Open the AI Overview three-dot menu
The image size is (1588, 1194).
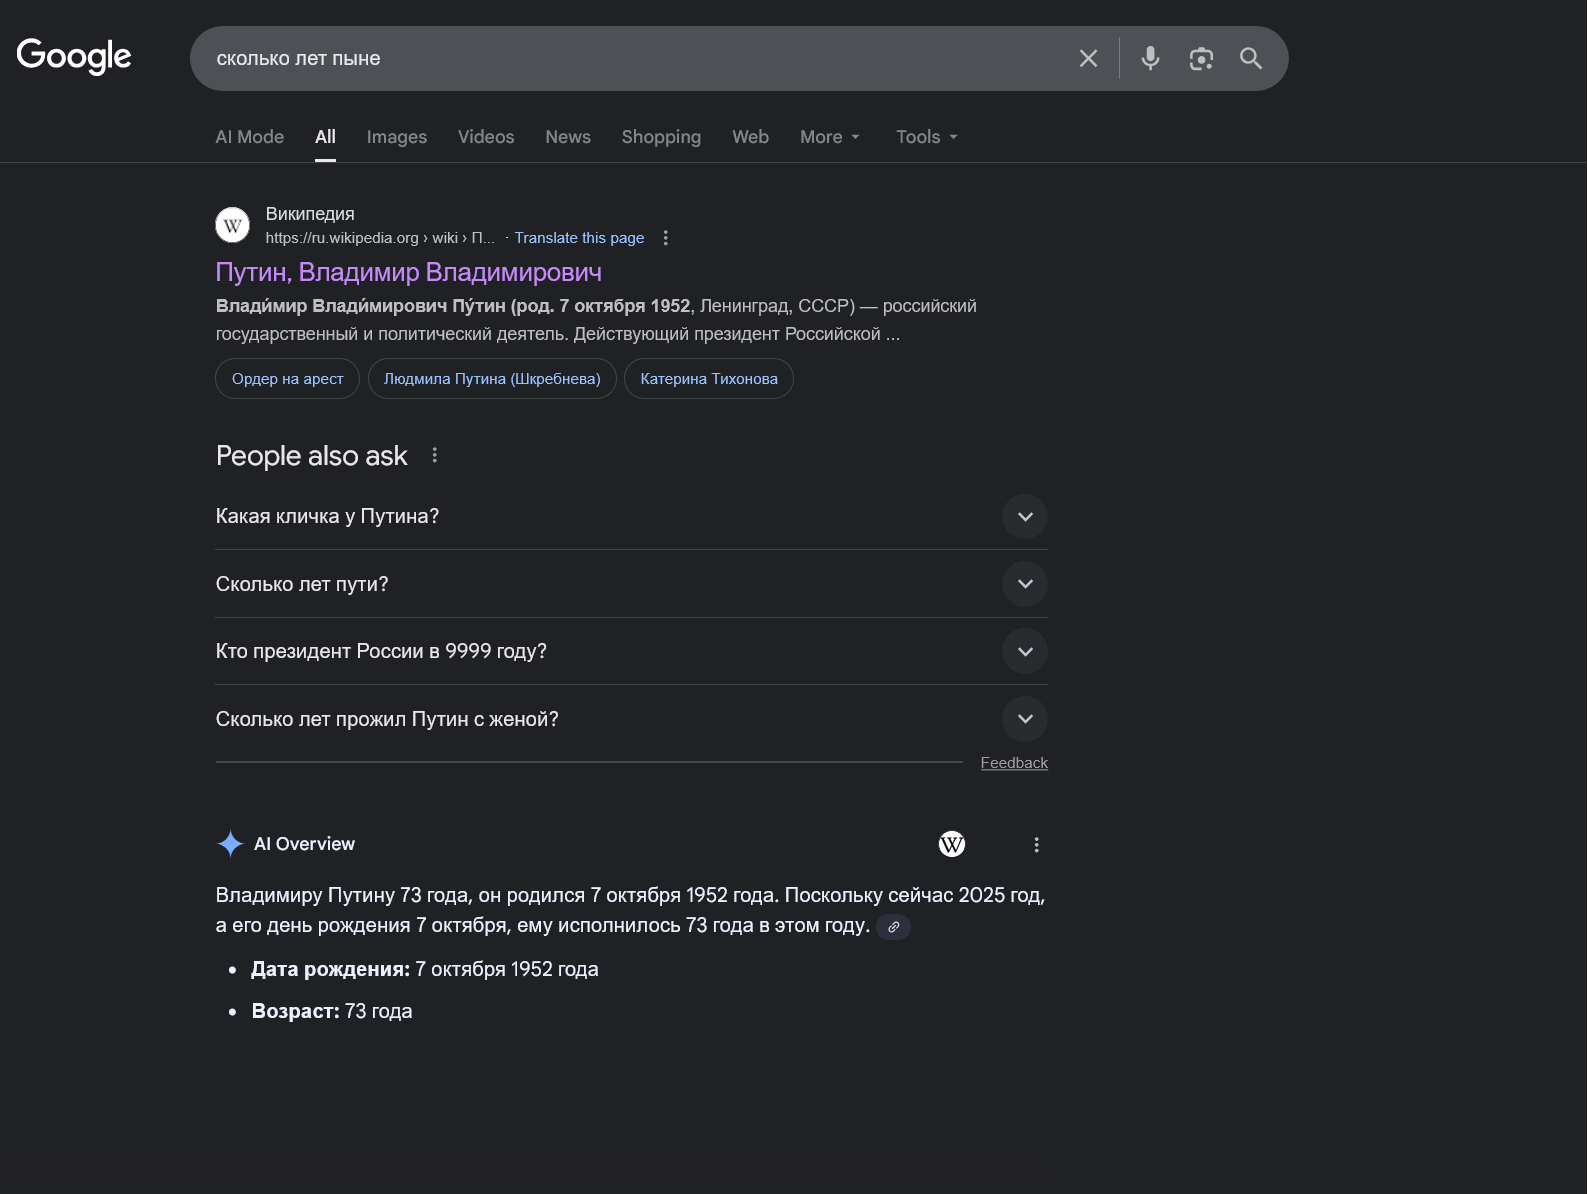click(x=1036, y=845)
